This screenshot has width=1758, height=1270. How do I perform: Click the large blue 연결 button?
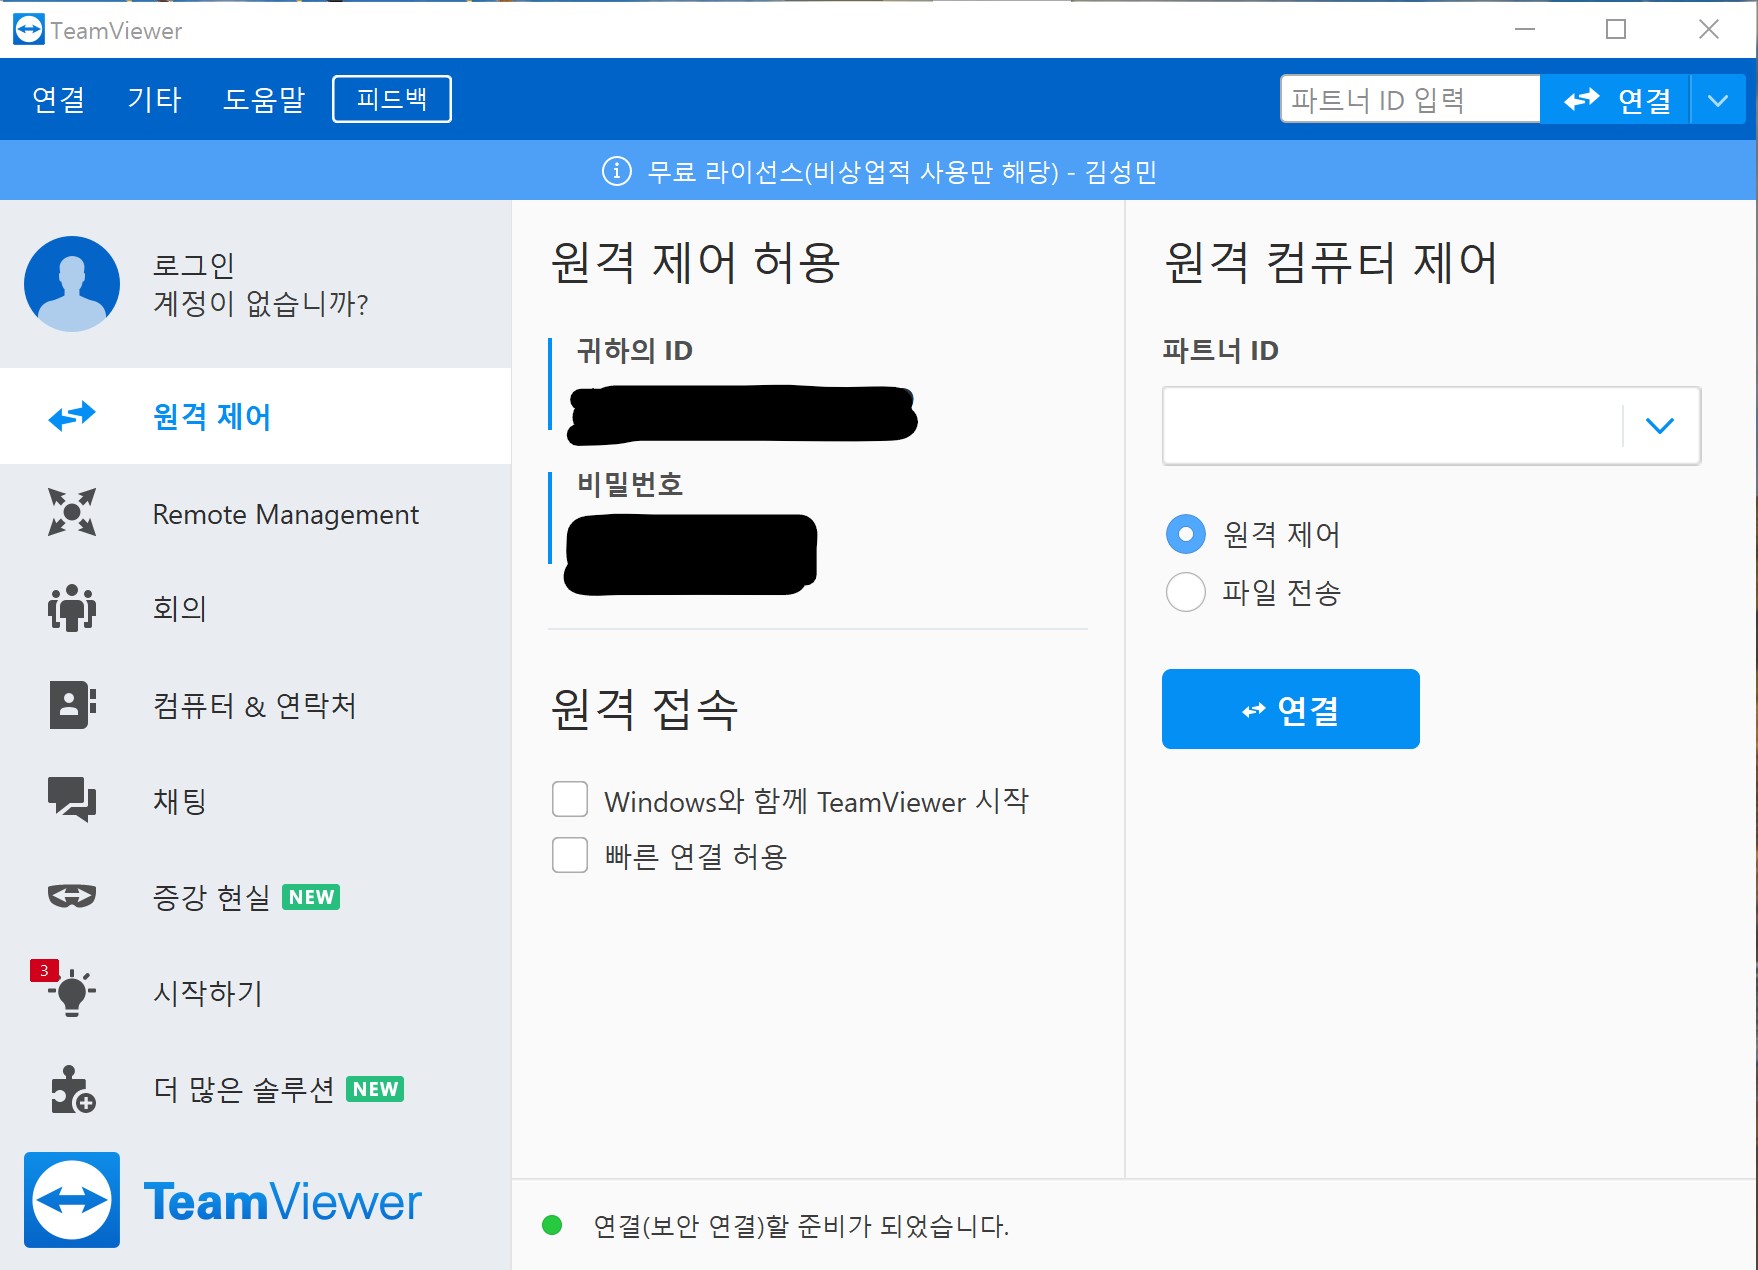(1291, 709)
